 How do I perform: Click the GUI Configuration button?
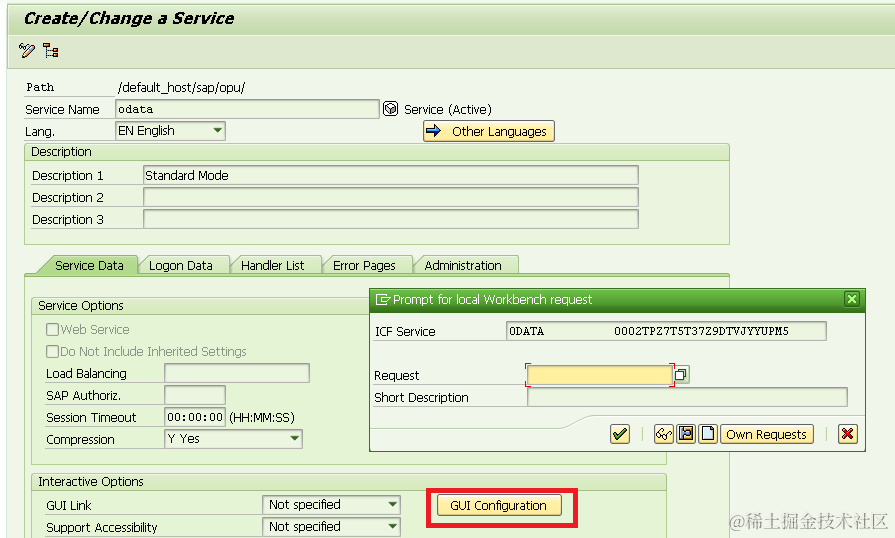pyautogui.click(x=499, y=505)
